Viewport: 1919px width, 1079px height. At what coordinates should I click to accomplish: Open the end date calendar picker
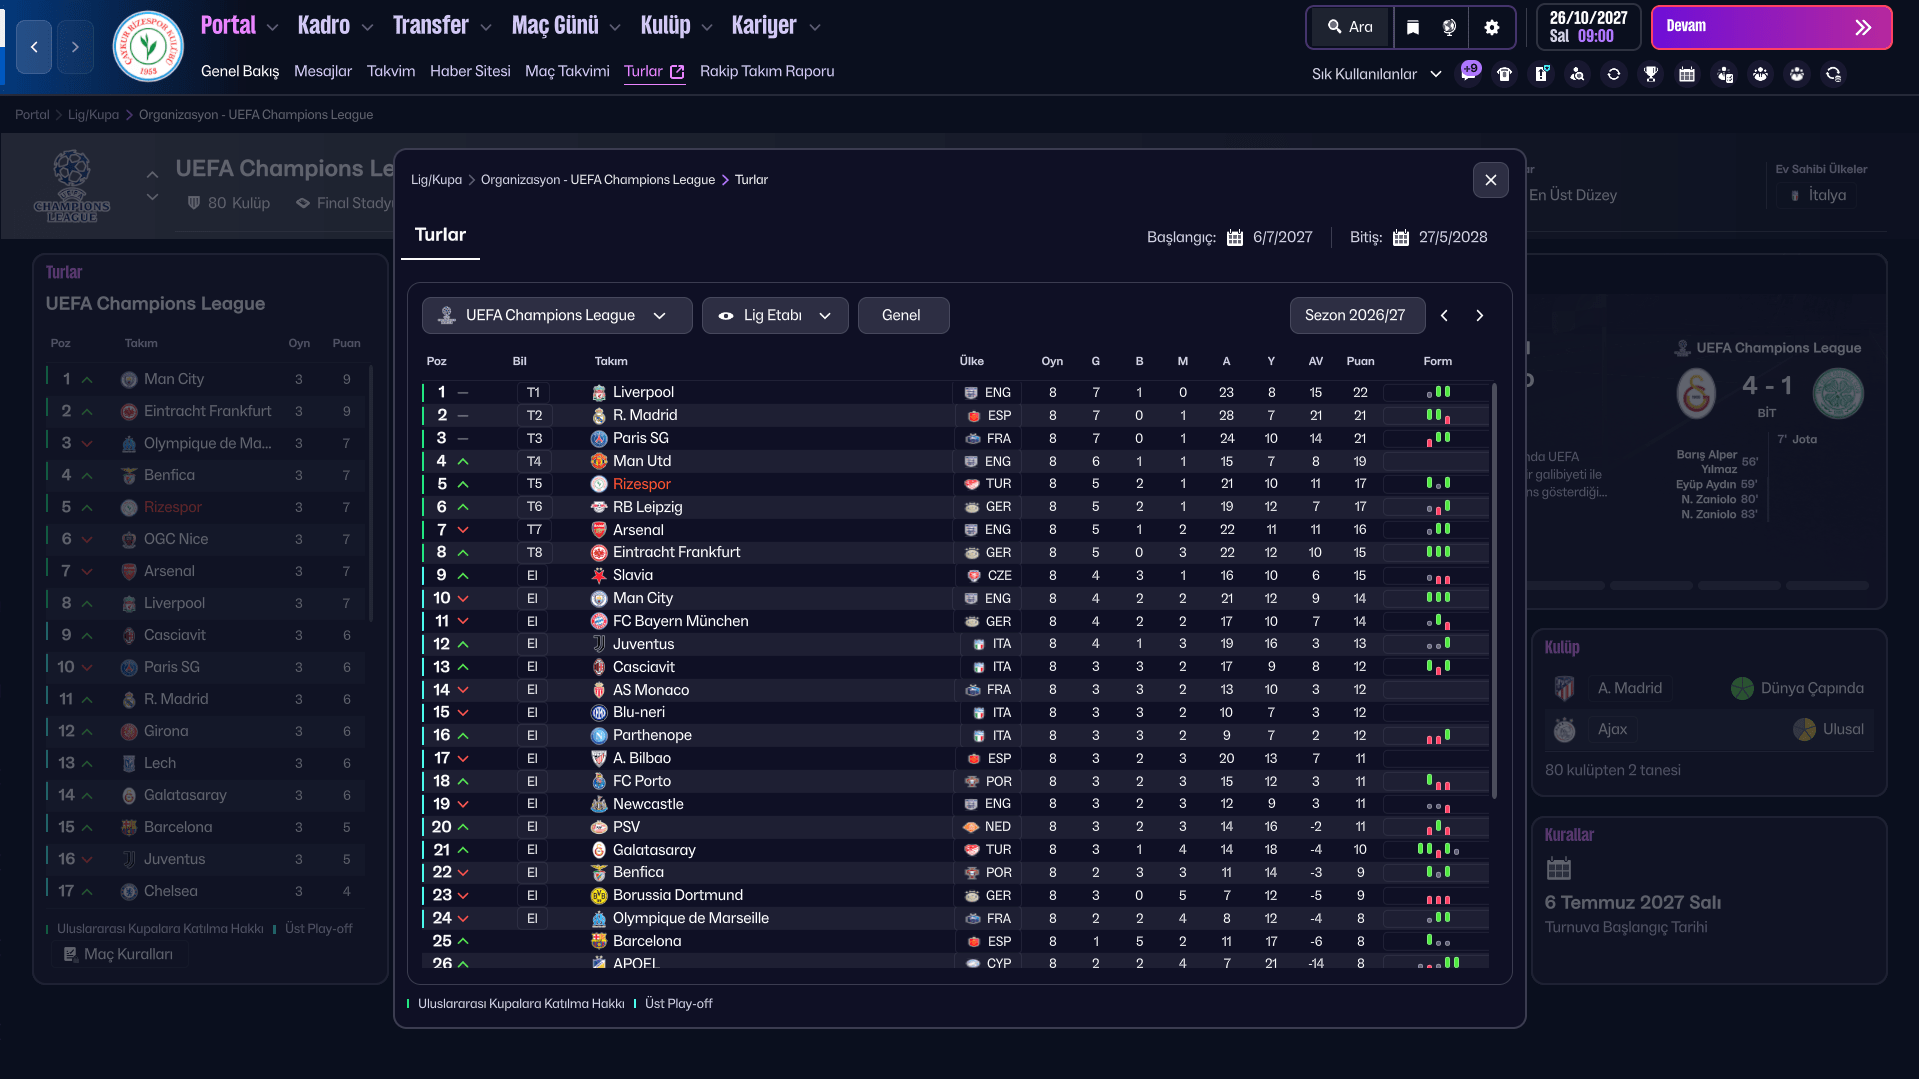click(1400, 238)
